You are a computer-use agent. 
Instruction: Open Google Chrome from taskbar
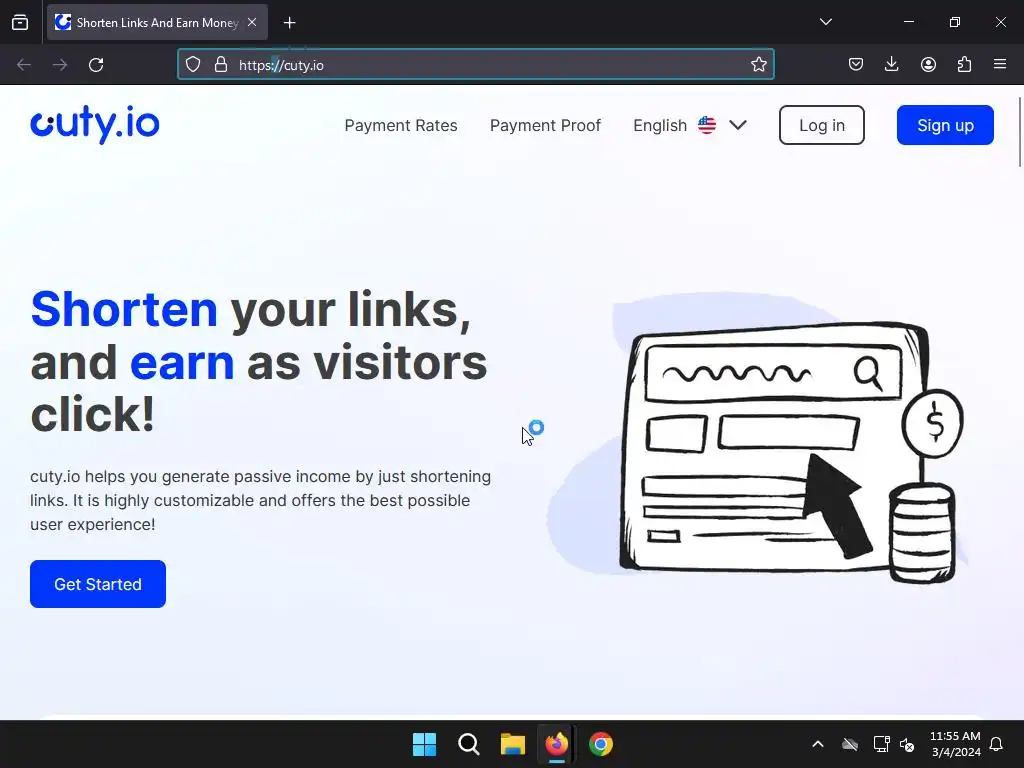601,744
